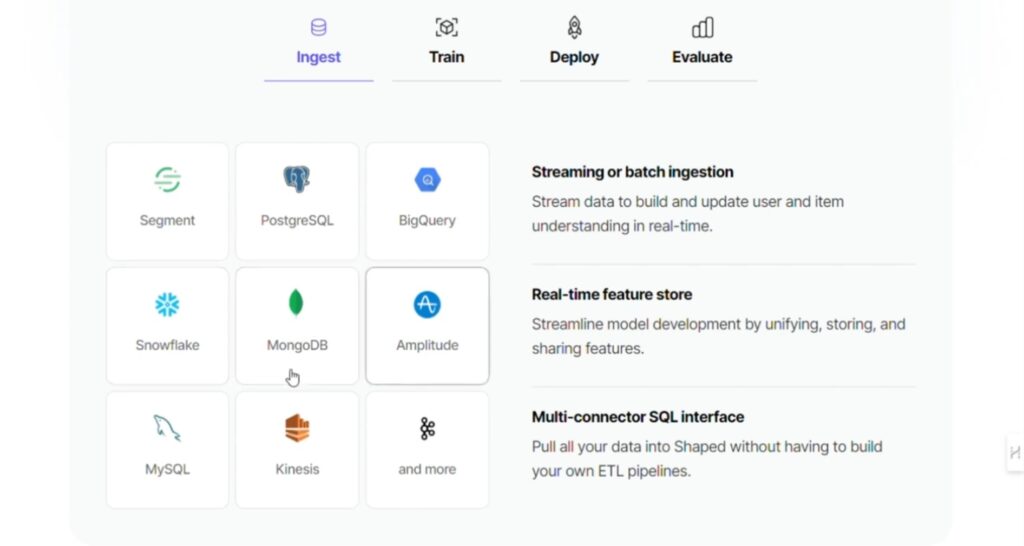Viewport: 1024px width, 546px height.
Task: Select the Amplitude connector icon
Action: (427, 304)
